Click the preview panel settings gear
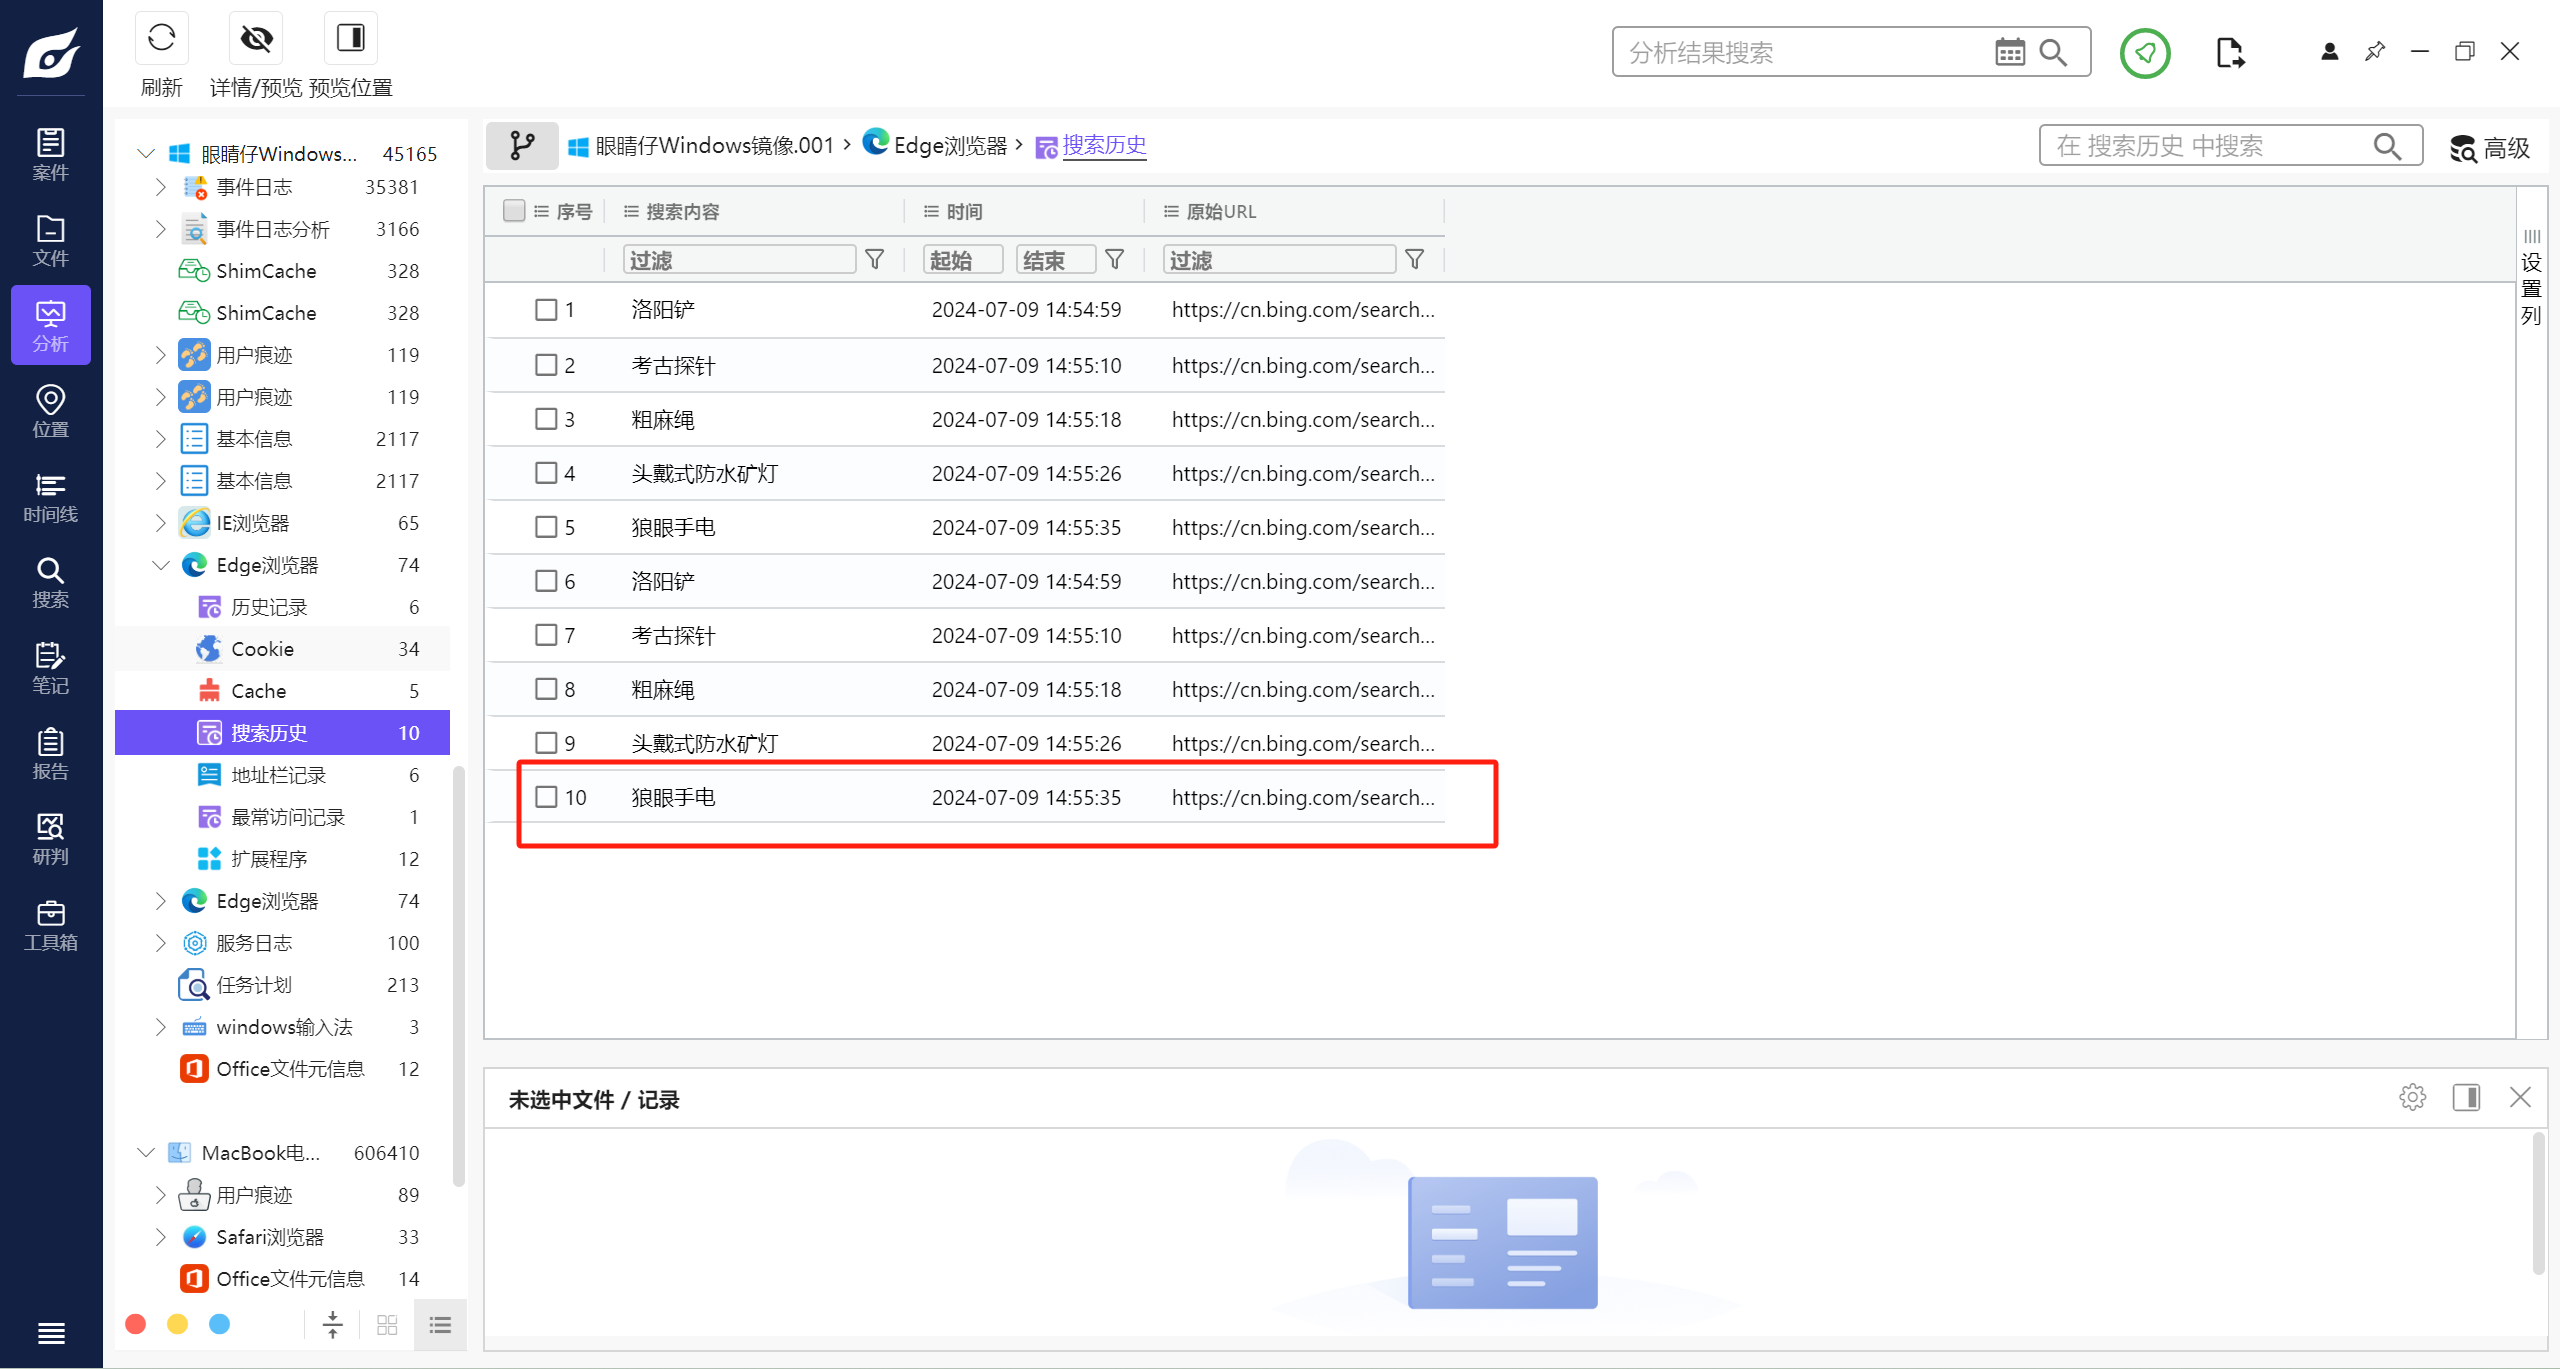 click(2412, 1098)
